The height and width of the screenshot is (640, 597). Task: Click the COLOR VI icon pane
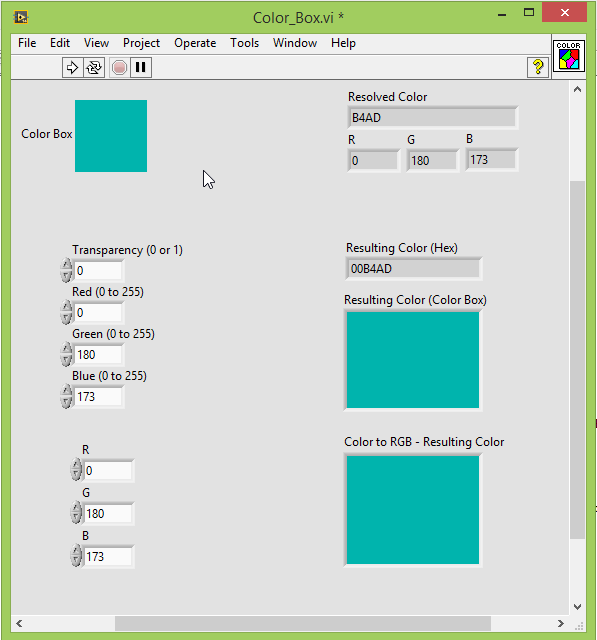pos(569,56)
